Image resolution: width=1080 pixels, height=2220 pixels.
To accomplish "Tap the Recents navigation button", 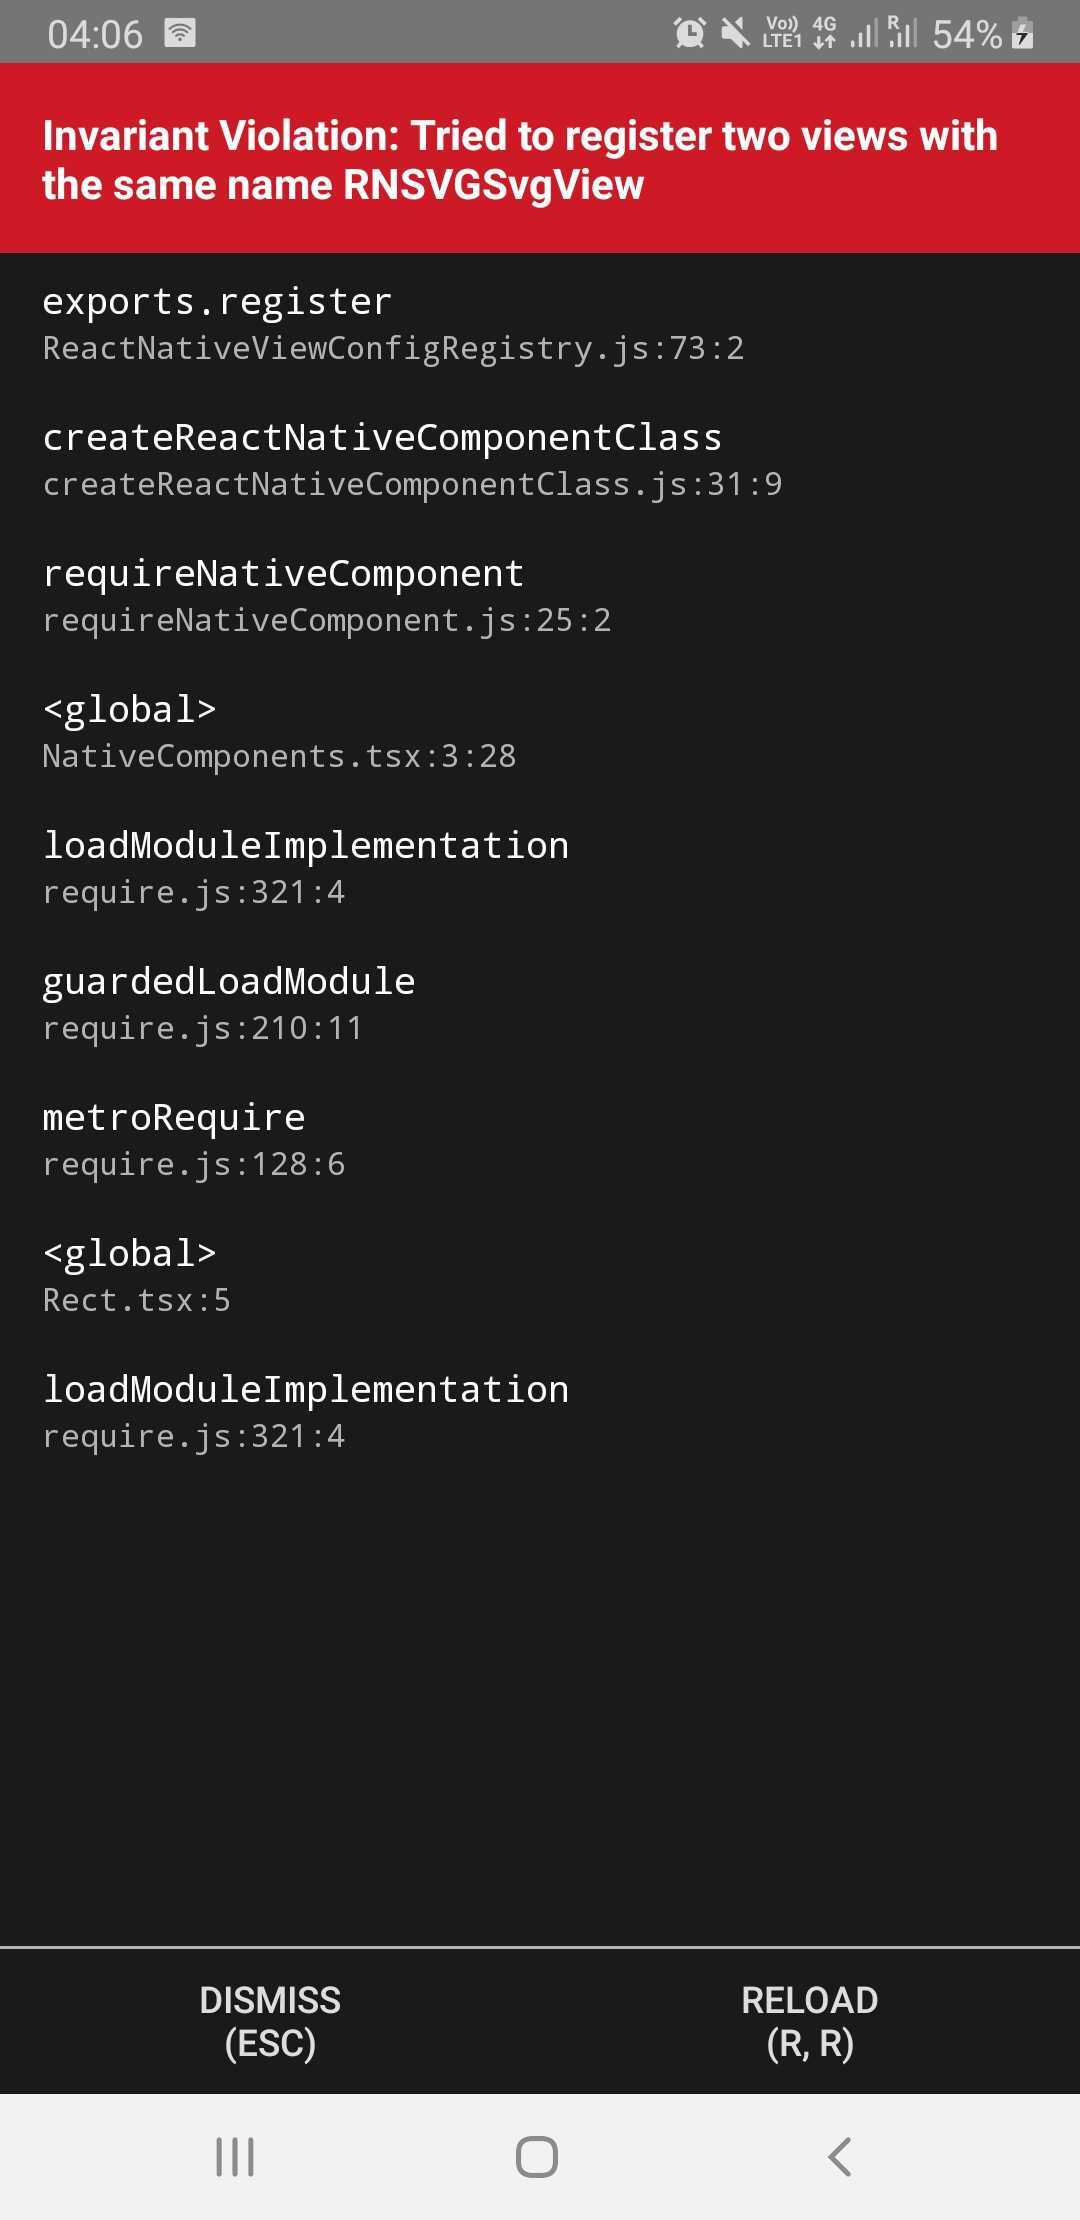I will (x=234, y=2158).
